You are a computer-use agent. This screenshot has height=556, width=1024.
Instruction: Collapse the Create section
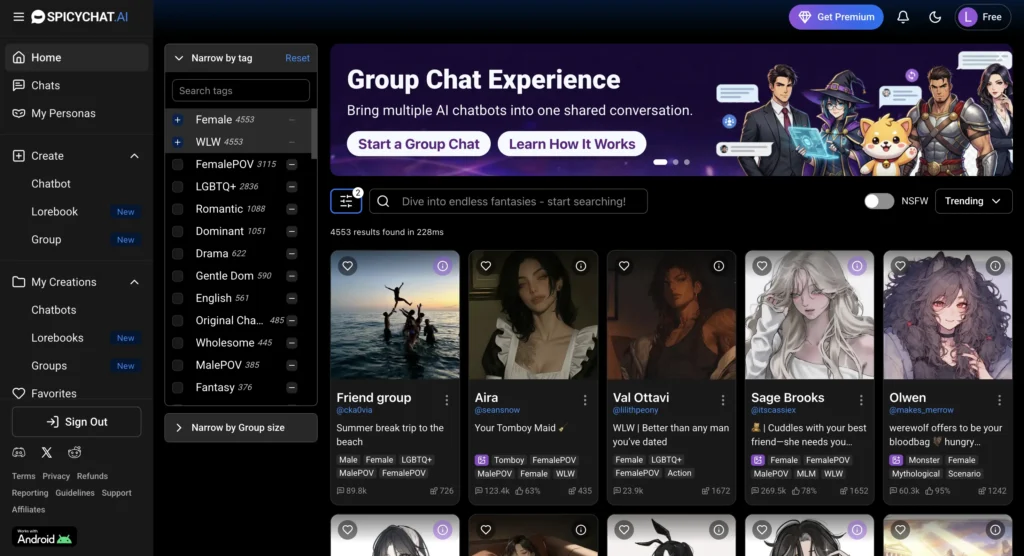(134, 156)
